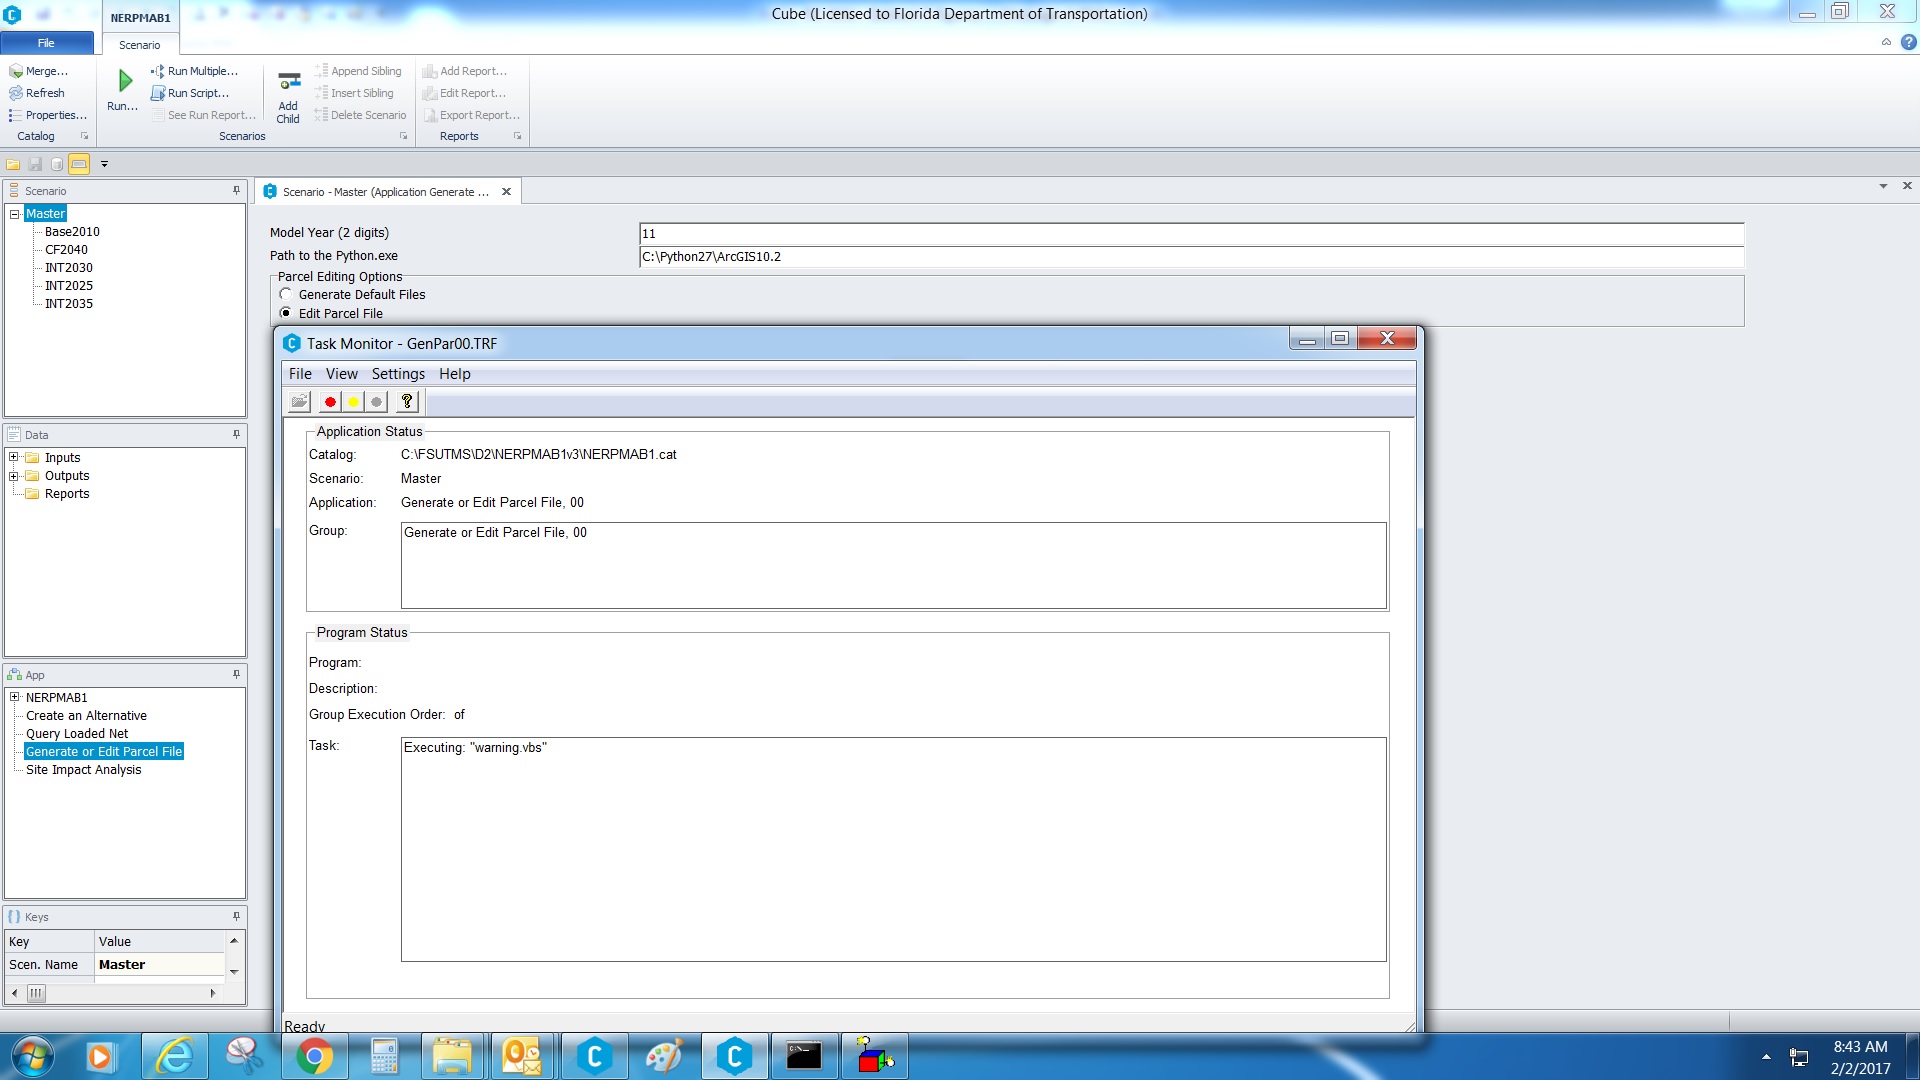Select Edit Parcel File radio button
This screenshot has width=1920, height=1080.
pyautogui.click(x=286, y=313)
